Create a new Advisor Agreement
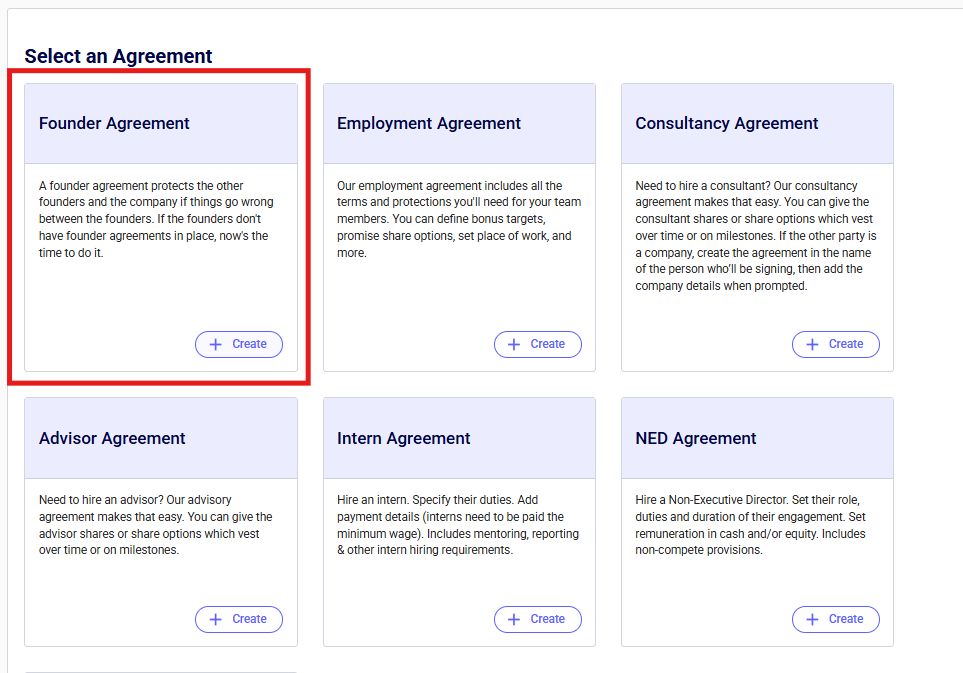 (x=239, y=619)
